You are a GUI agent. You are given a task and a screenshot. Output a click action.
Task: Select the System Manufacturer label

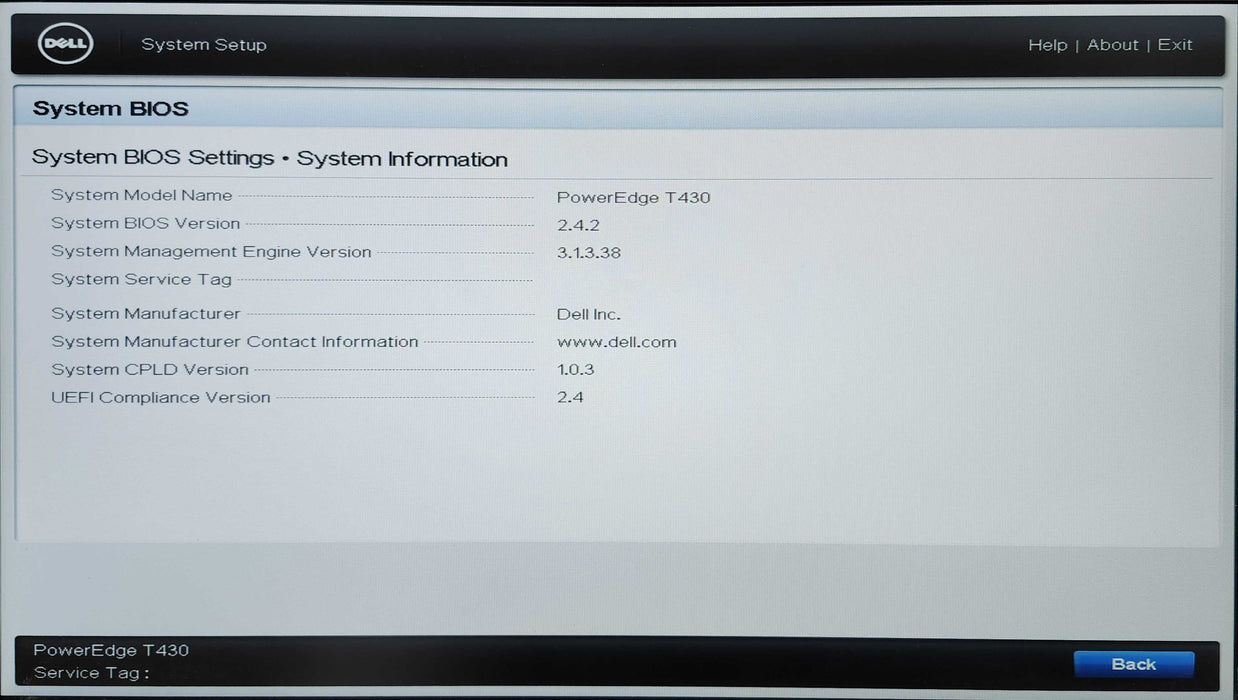point(146,313)
